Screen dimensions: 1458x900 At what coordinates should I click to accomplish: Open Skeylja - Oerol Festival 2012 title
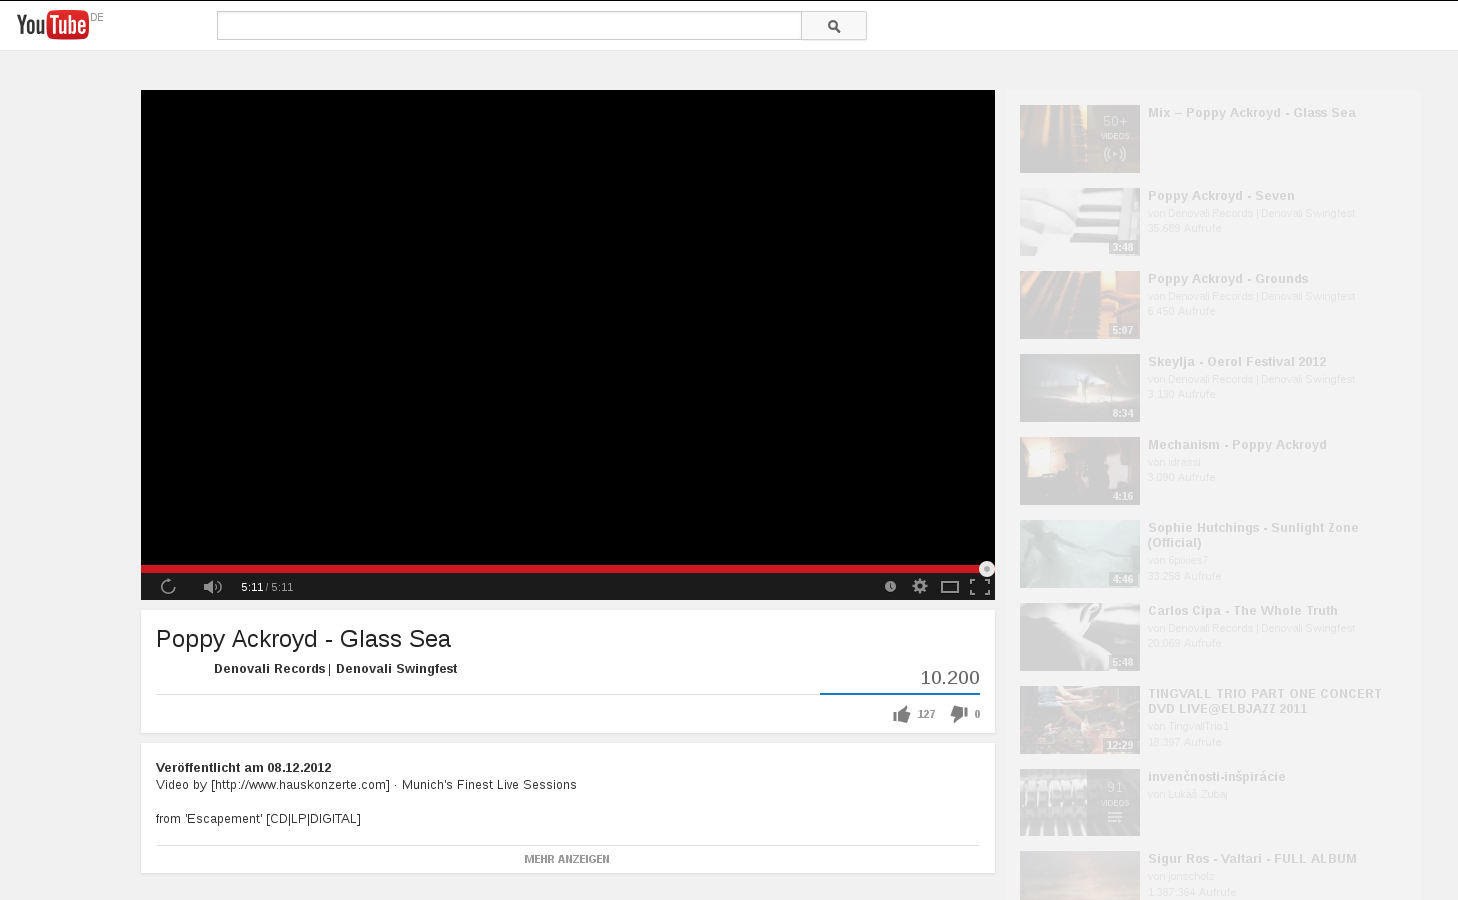click(1237, 362)
